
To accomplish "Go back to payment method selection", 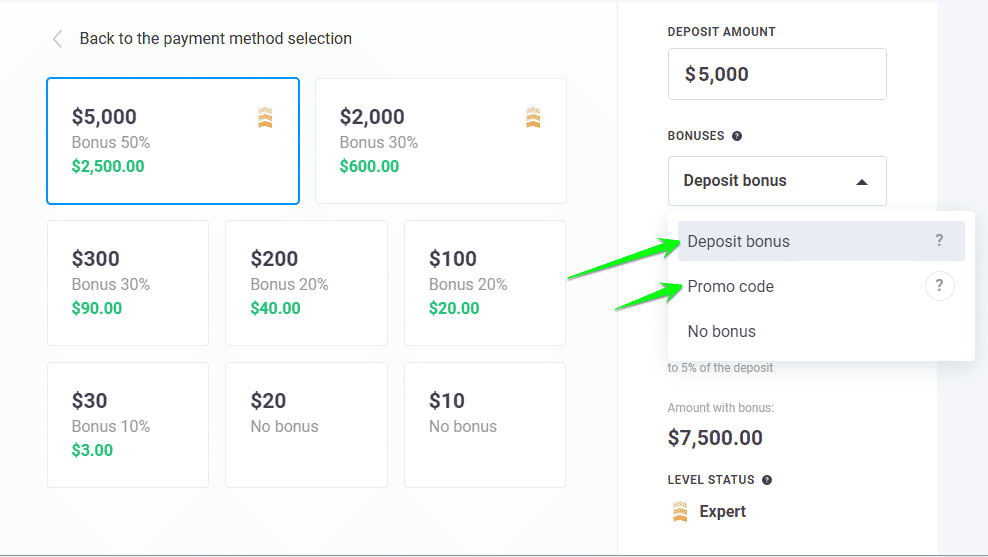I will click(215, 39).
